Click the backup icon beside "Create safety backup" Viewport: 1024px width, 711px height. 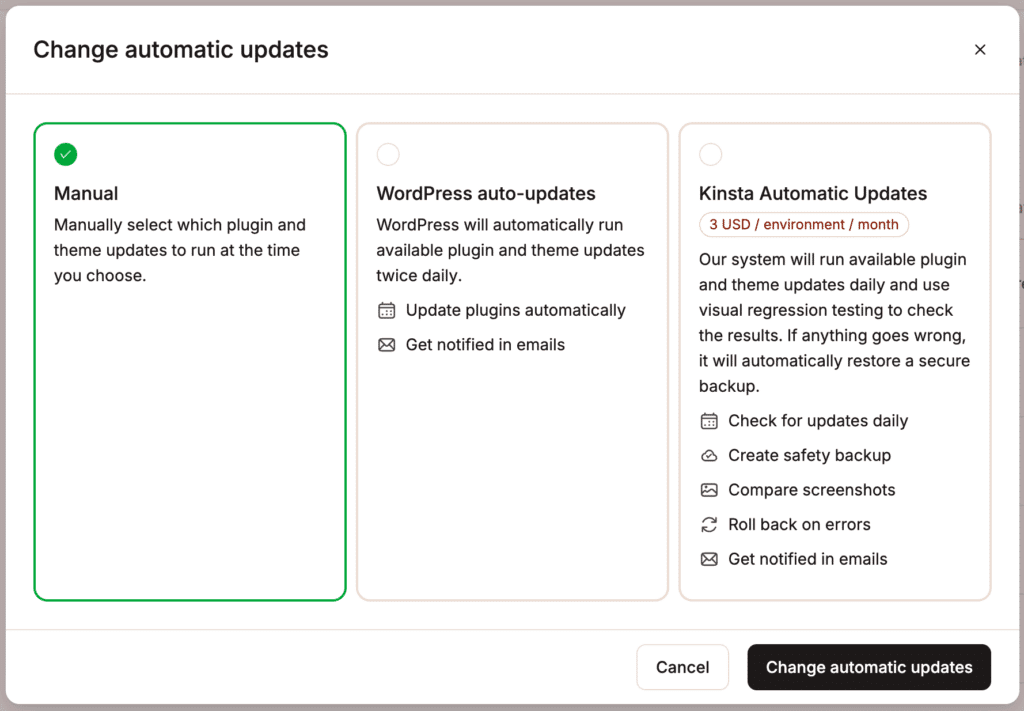coord(709,455)
